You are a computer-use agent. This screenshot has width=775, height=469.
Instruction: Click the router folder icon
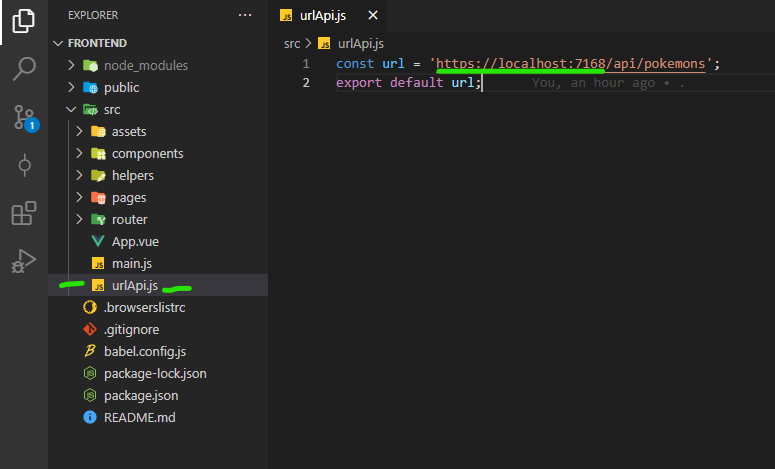click(x=98, y=219)
